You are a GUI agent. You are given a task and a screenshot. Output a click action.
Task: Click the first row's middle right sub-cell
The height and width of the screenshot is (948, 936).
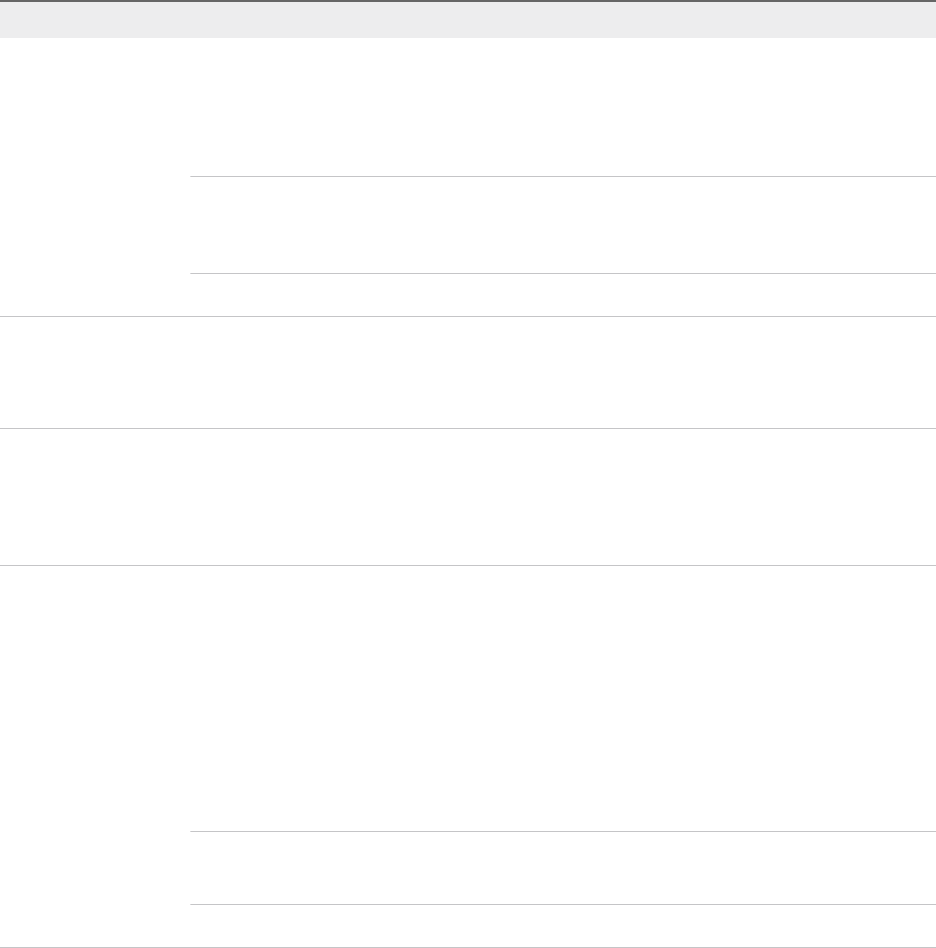[x=556, y=225]
